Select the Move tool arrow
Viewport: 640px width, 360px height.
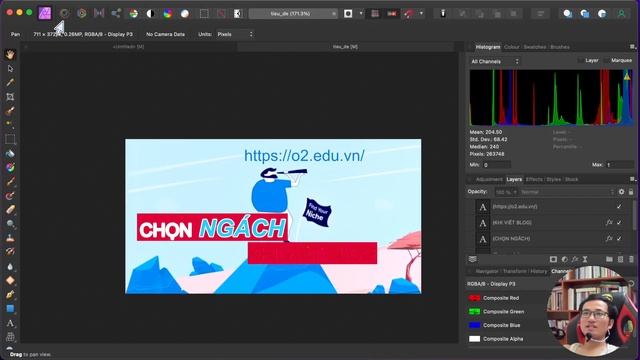click(10, 69)
